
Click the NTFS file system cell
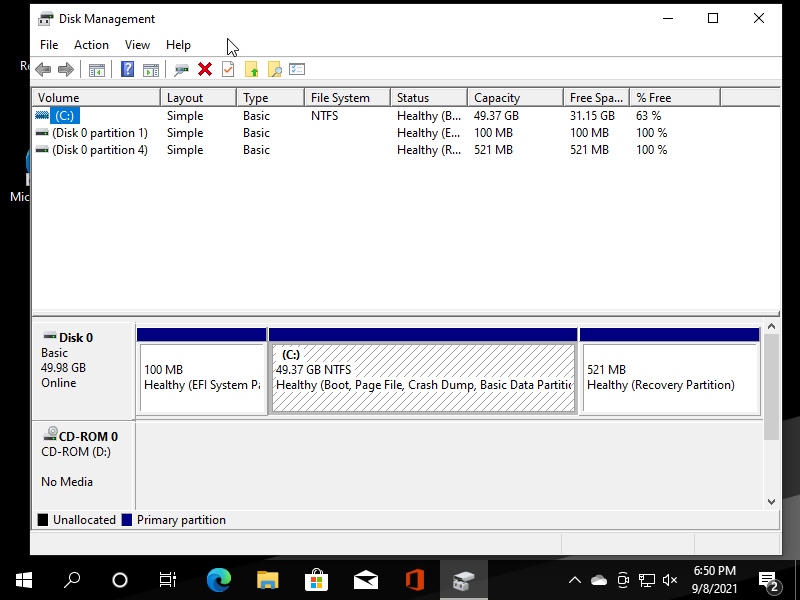pos(324,116)
